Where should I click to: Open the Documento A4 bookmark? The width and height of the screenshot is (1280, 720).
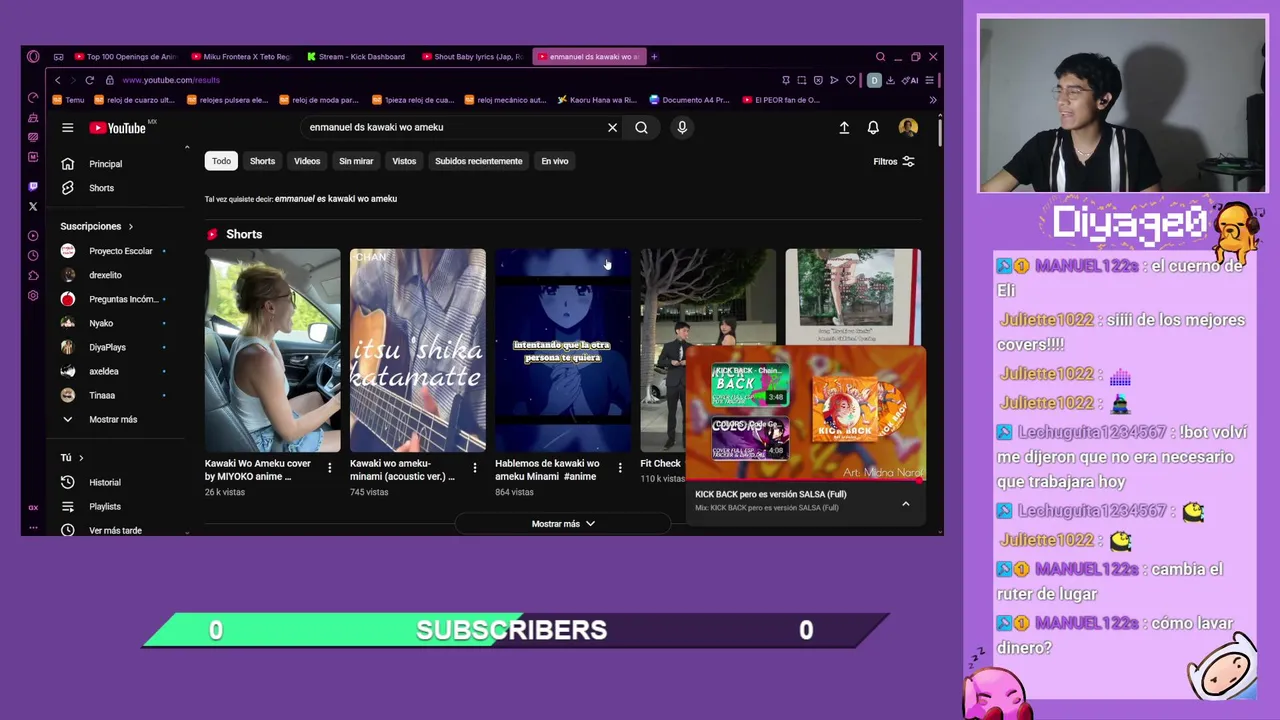690,100
